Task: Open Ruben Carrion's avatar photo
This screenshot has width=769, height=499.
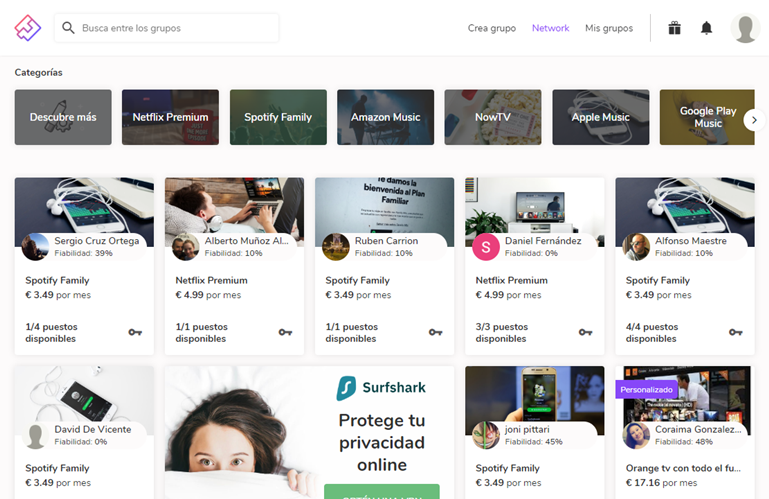Action: click(335, 247)
